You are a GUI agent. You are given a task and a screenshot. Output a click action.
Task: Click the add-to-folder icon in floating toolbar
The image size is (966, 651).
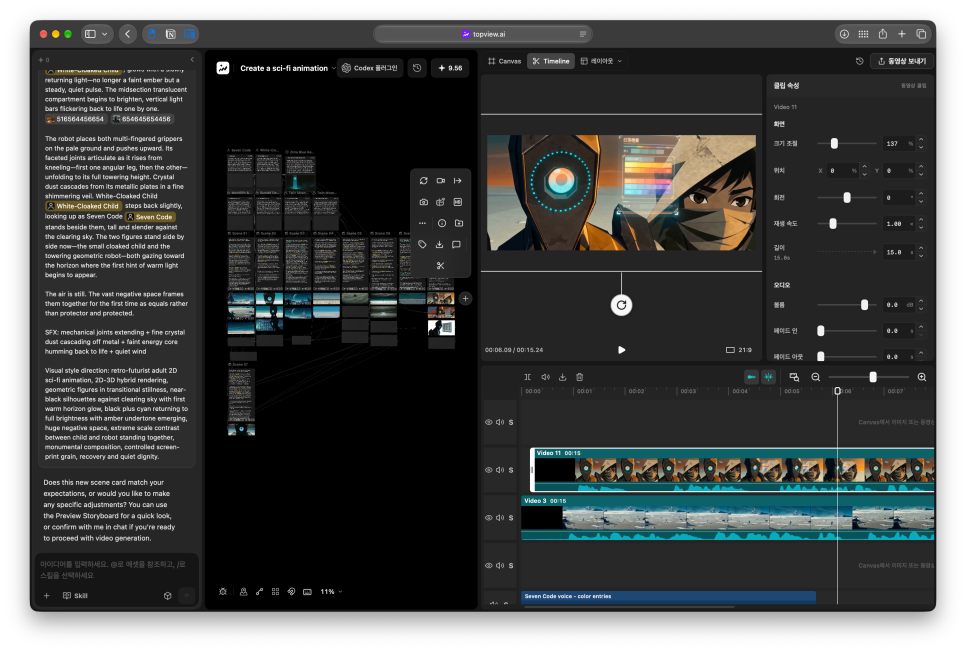458,223
